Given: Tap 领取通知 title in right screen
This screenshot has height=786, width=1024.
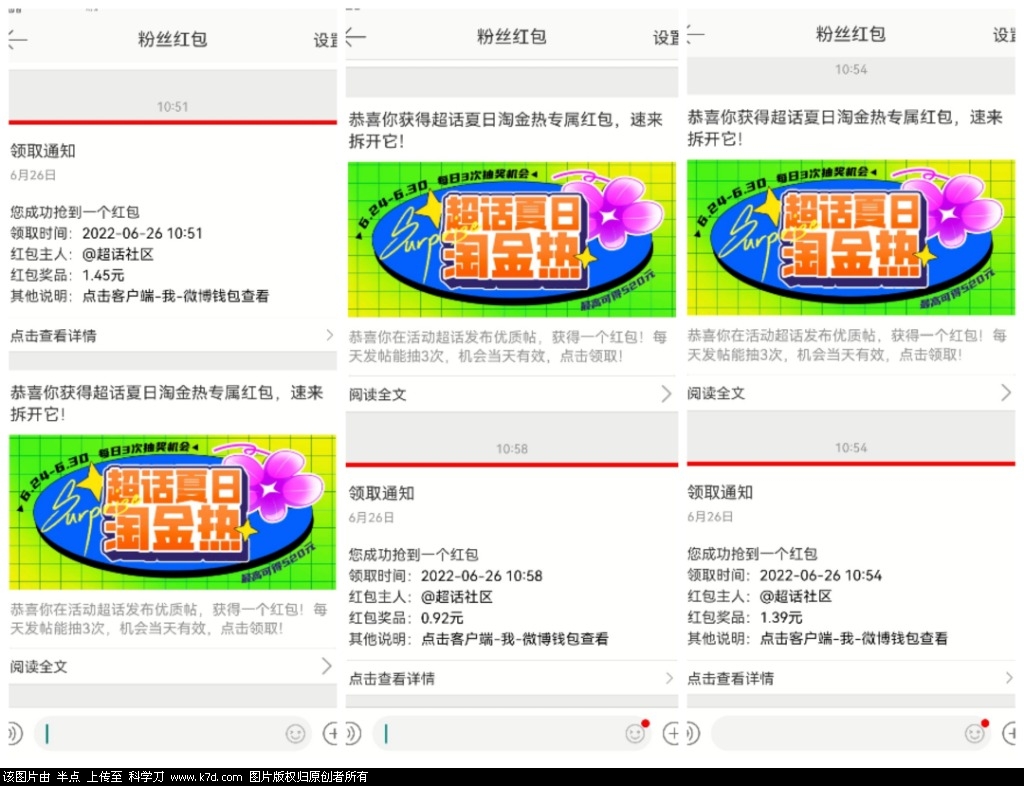Looking at the screenshot, I should [720, 492].
